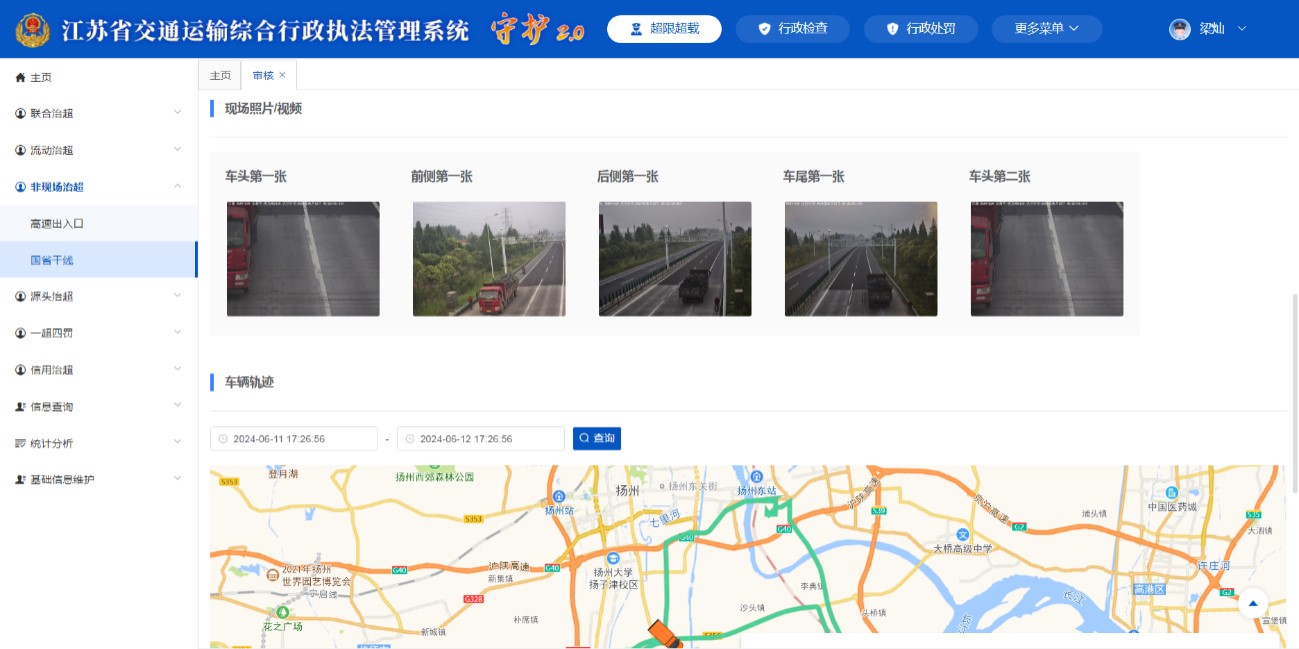Switch to the 主页 tab
The width and height of the screenshot is (1299, 649).
click(x=220, y=76)
